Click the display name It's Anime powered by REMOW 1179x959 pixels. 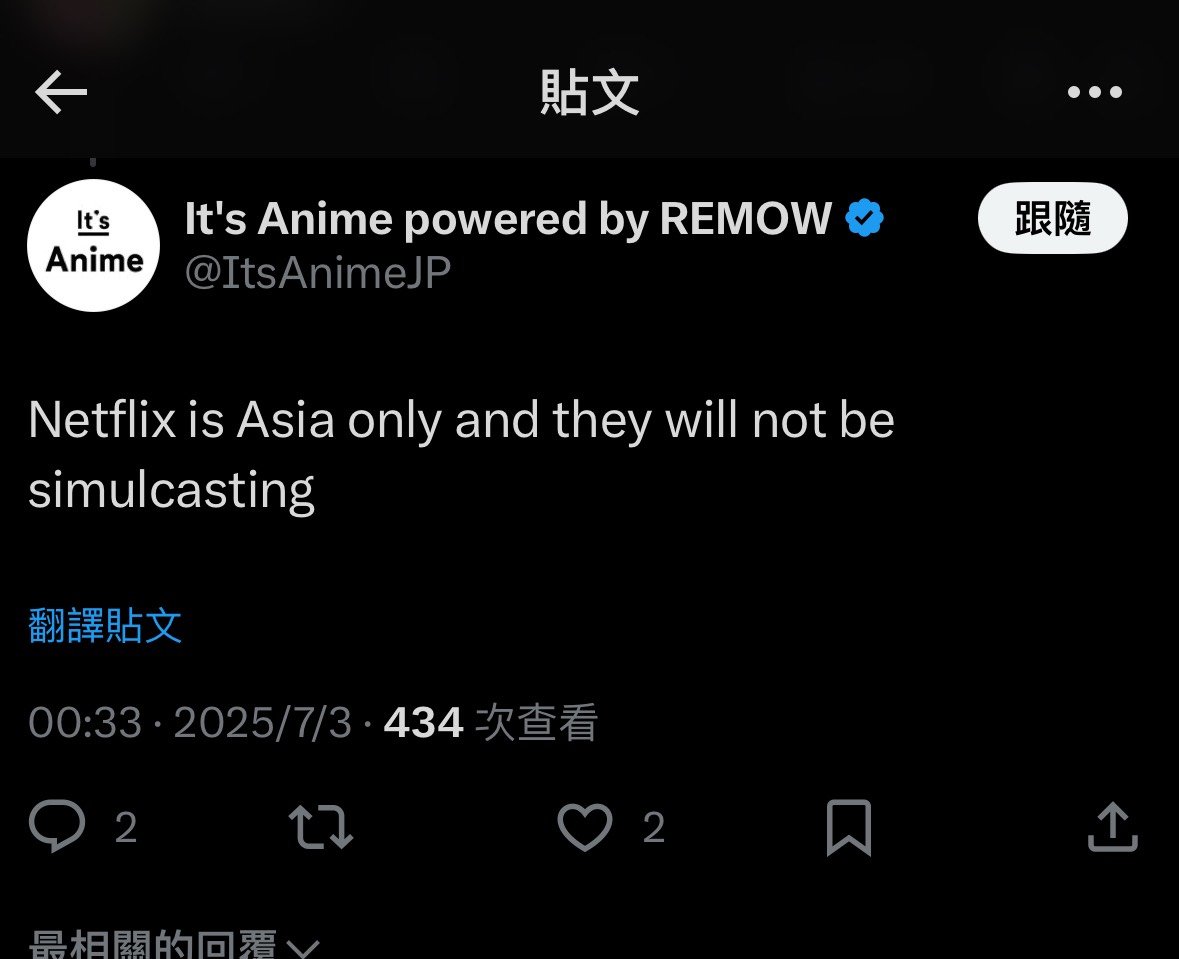click(x=508, y=218)
